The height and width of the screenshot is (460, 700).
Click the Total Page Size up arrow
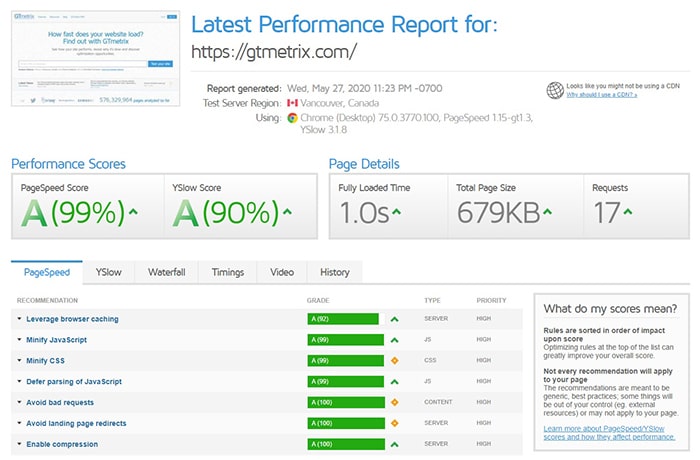(x=547, y=212)
